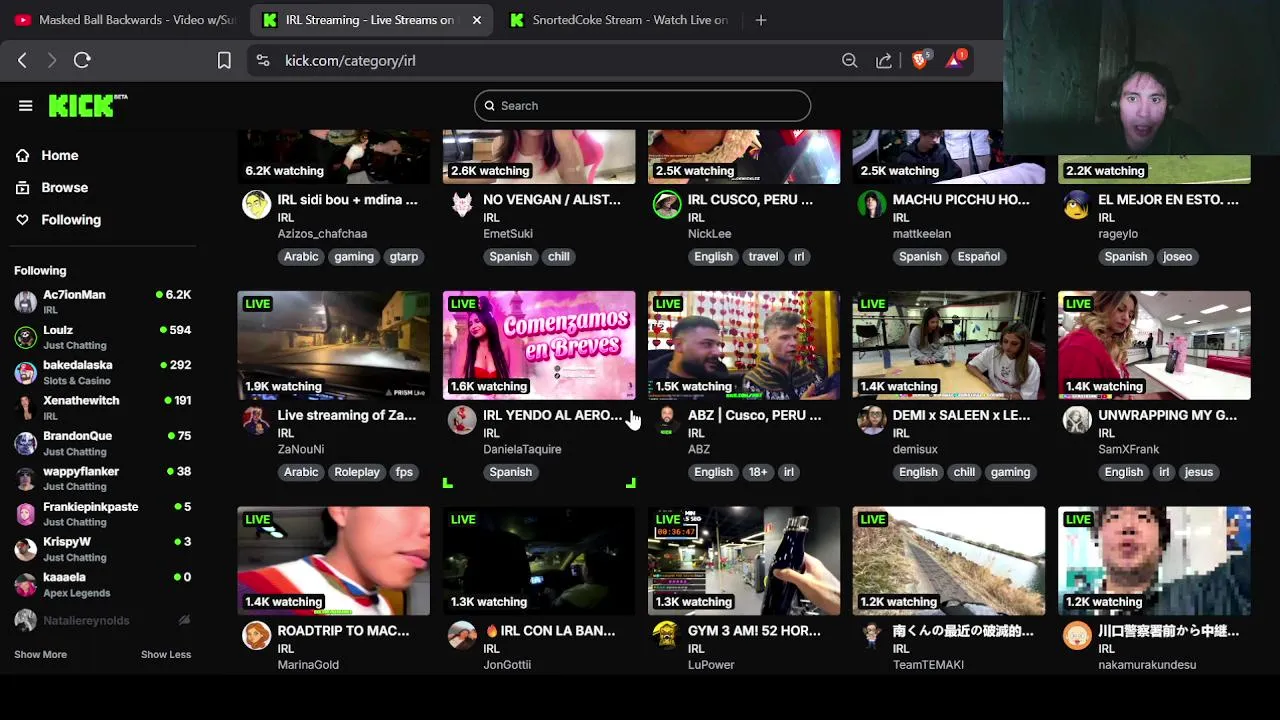Open BrandonQue in Following list
The height and width of the screenshot is (720, 1280).
(x=103, y=443)
